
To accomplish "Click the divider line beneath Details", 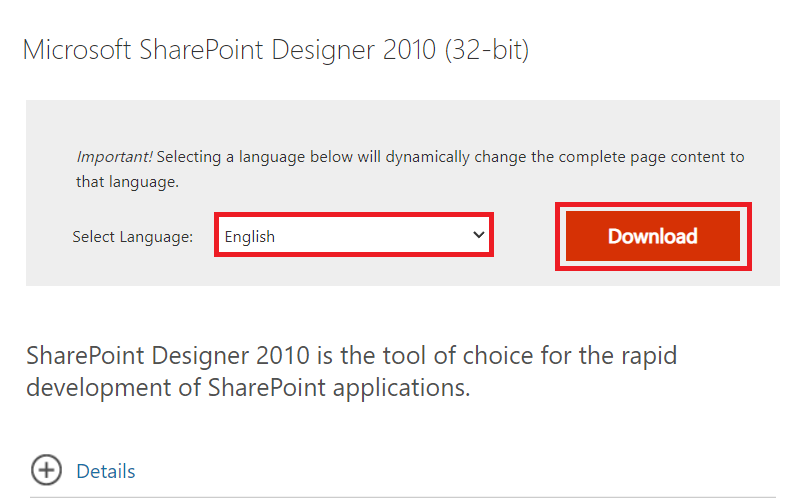I will tap(400, 496).
